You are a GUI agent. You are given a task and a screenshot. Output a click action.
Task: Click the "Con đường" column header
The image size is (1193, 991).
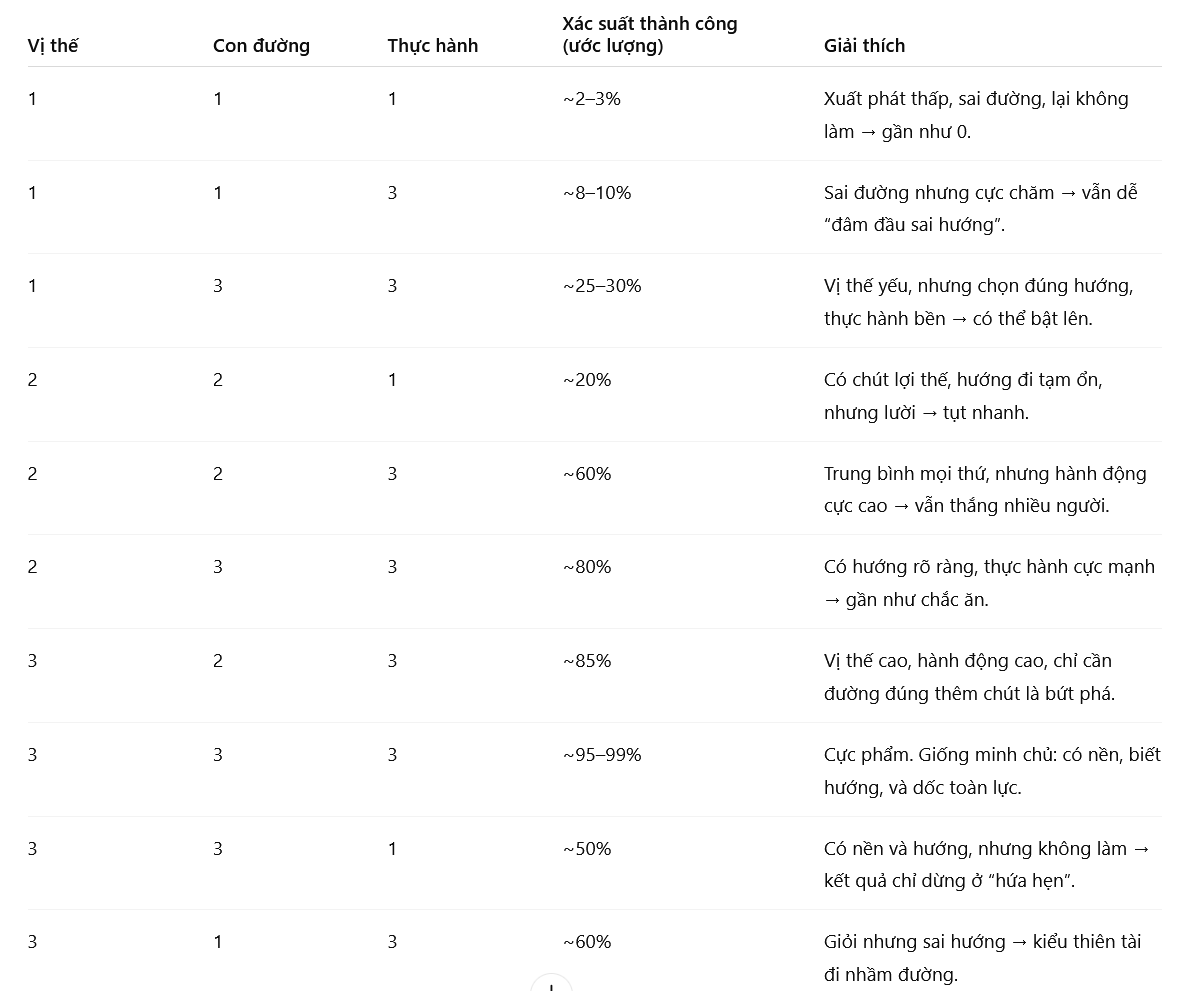(x=261, y=46)
